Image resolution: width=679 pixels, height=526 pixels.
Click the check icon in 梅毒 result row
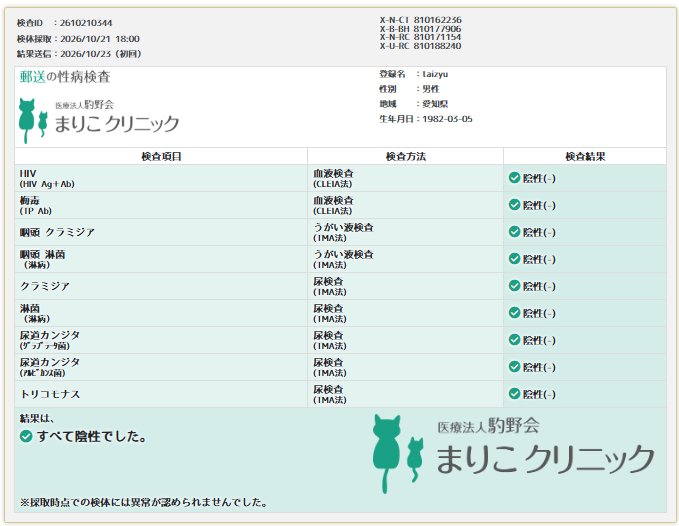pyautogui.click(x=514, y=204)
